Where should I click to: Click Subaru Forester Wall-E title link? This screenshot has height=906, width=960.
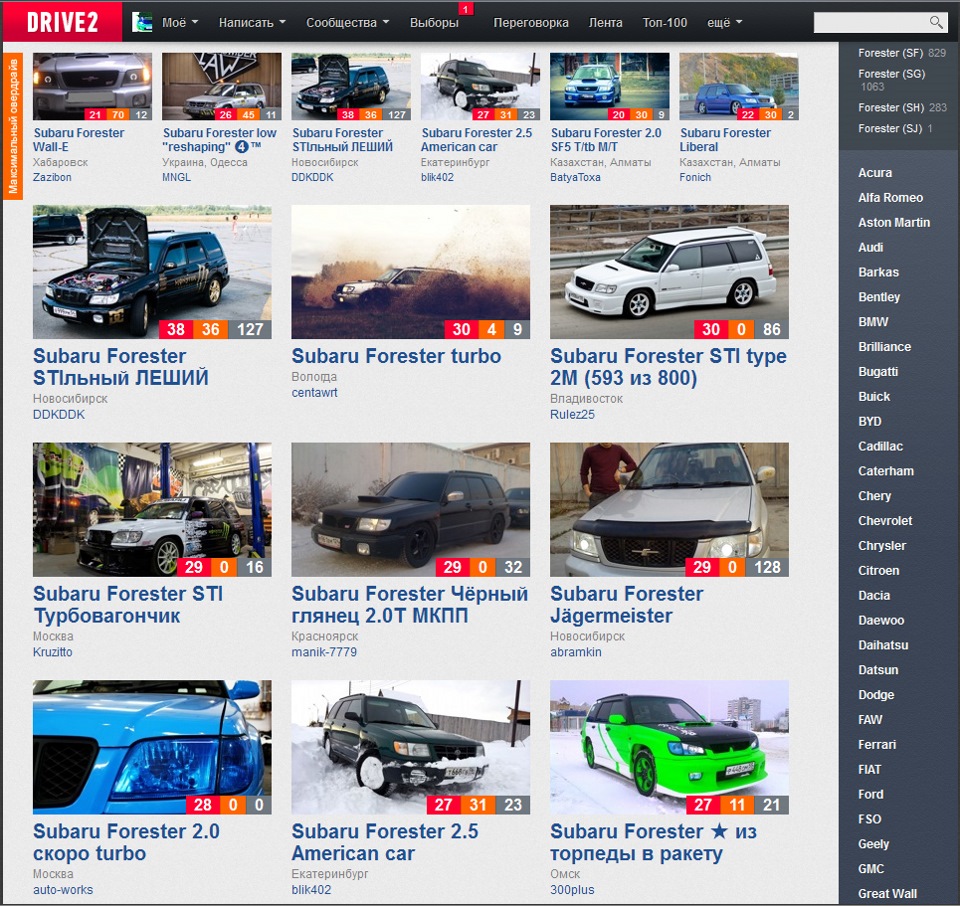tap(78, 140)
